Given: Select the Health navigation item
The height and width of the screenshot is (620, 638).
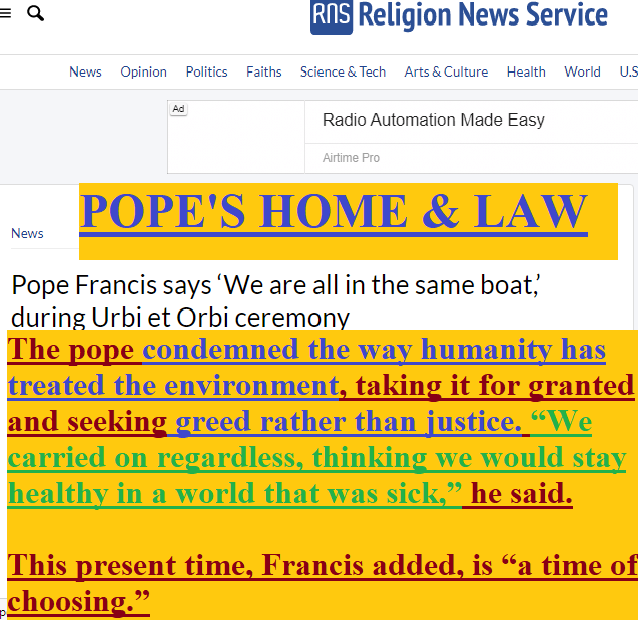Looking at the screenshot, I should [526, 72].
